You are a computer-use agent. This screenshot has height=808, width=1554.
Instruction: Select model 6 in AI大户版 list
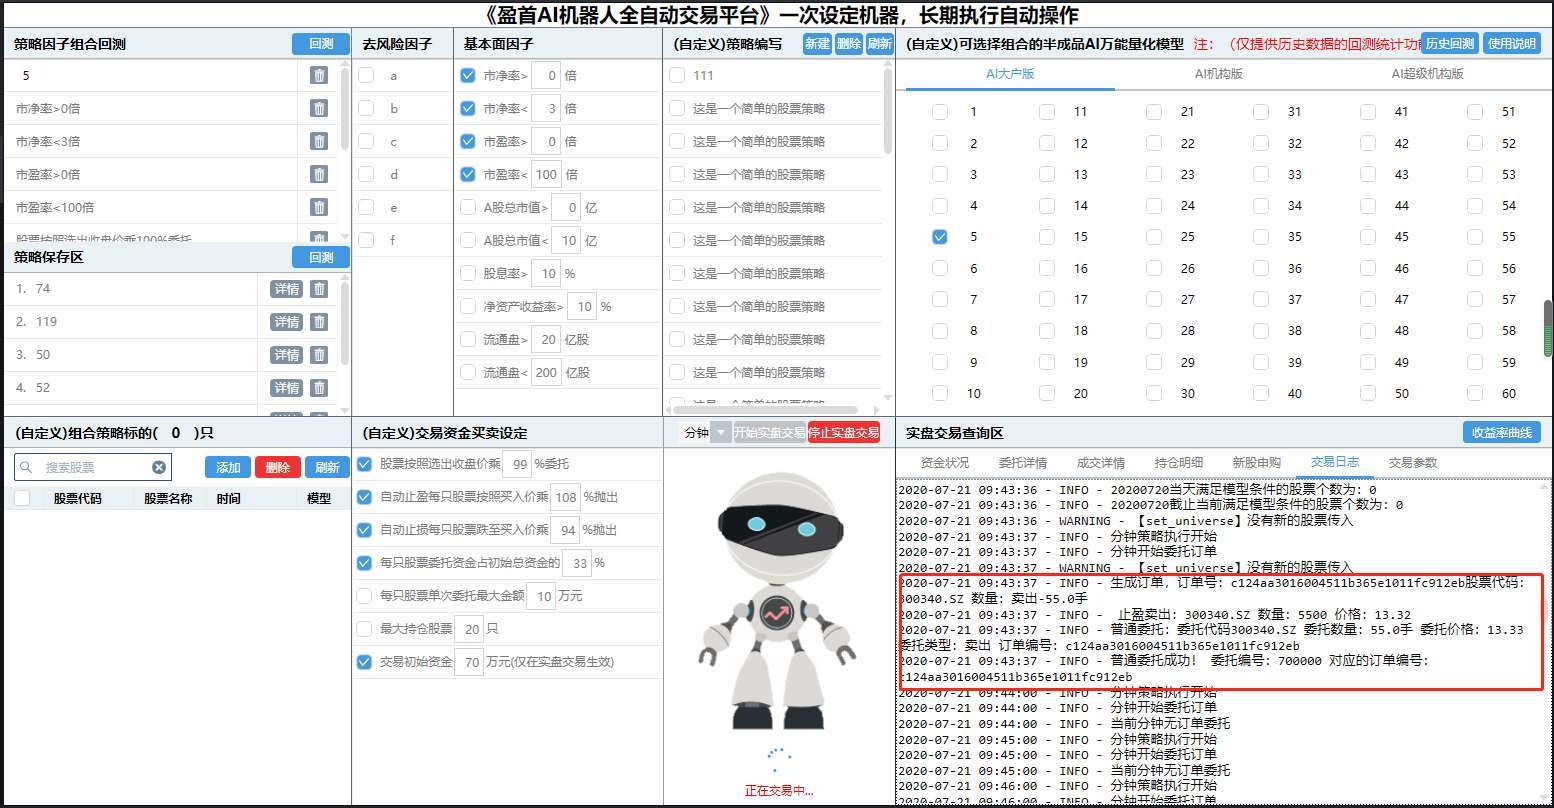[940, 268]
